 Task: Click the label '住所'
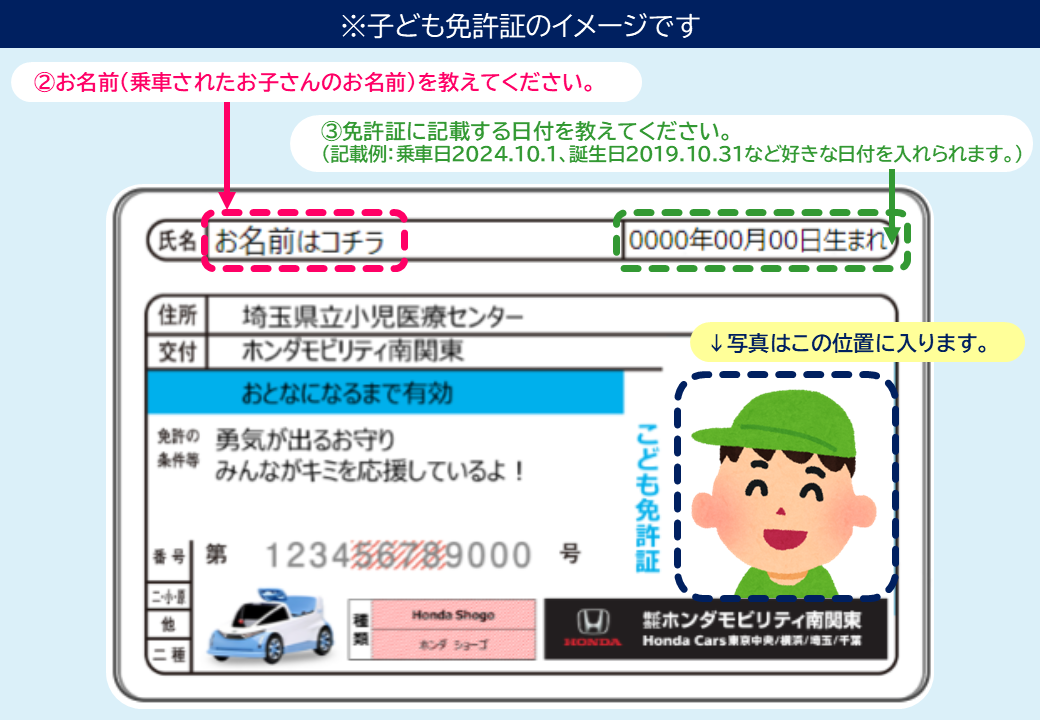point(177,315)
